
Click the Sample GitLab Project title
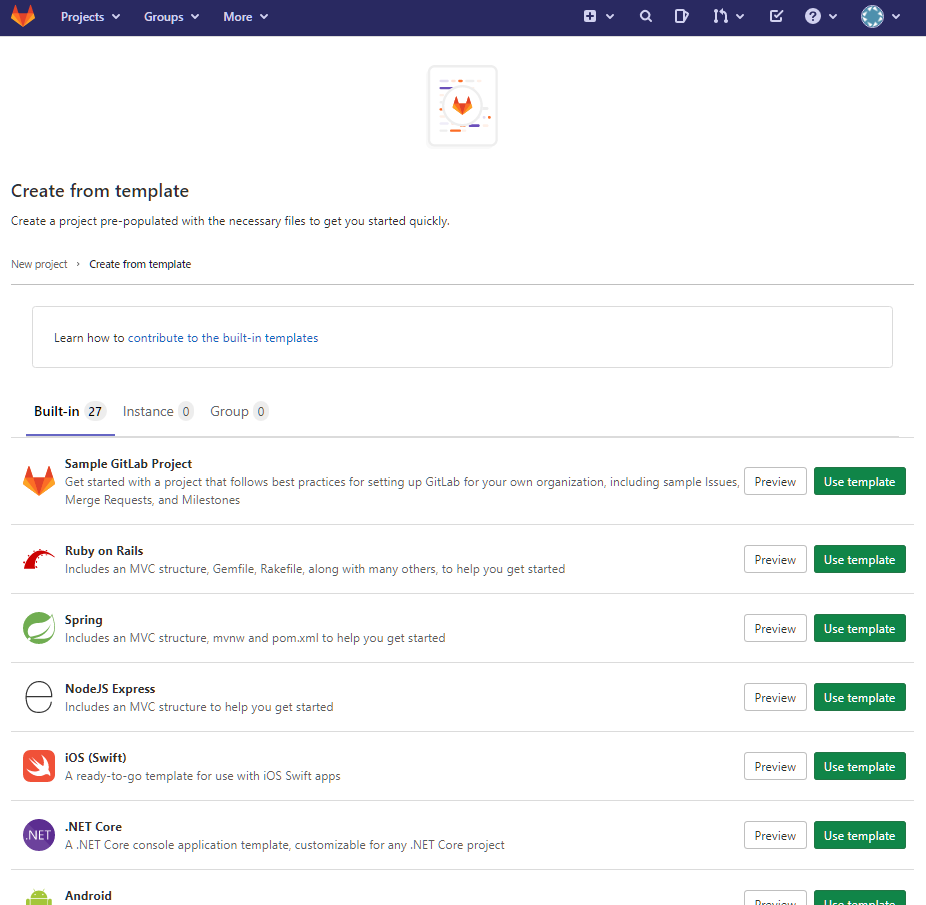(128, 464)
